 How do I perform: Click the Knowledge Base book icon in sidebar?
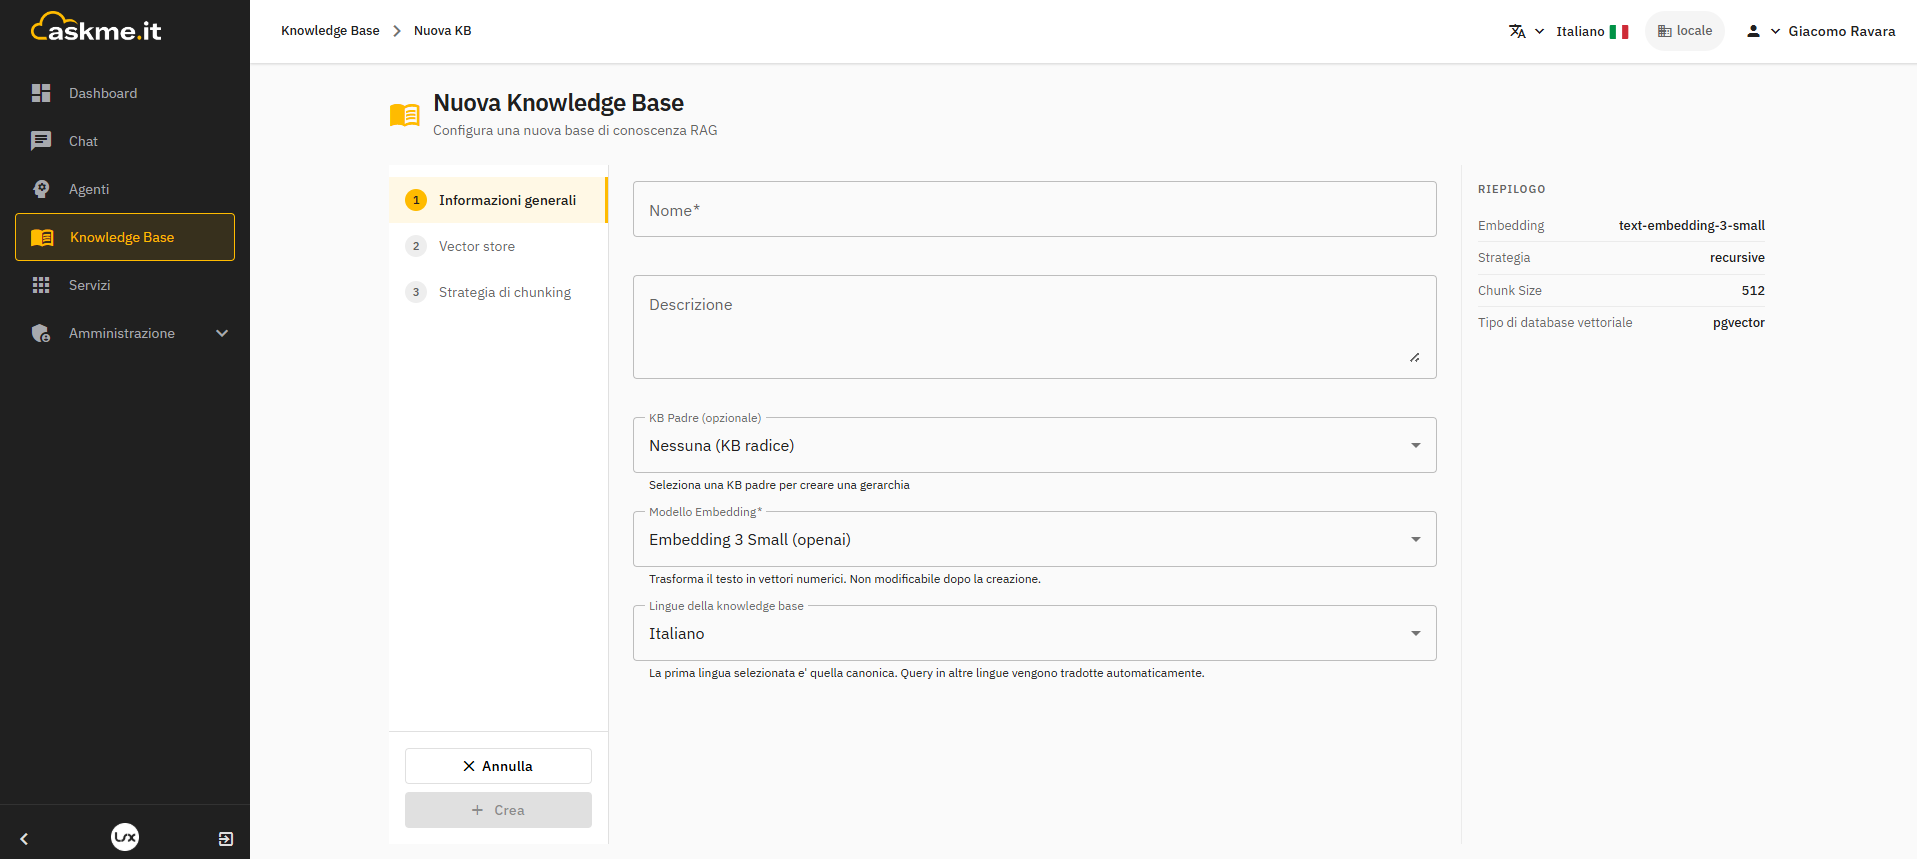(x=42, y=237)
